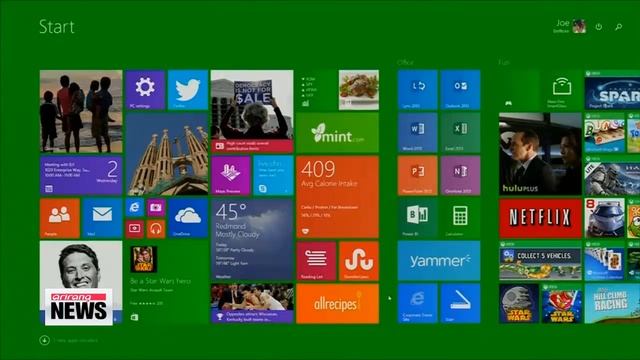Open the OneNote 2013 tile

460,175
